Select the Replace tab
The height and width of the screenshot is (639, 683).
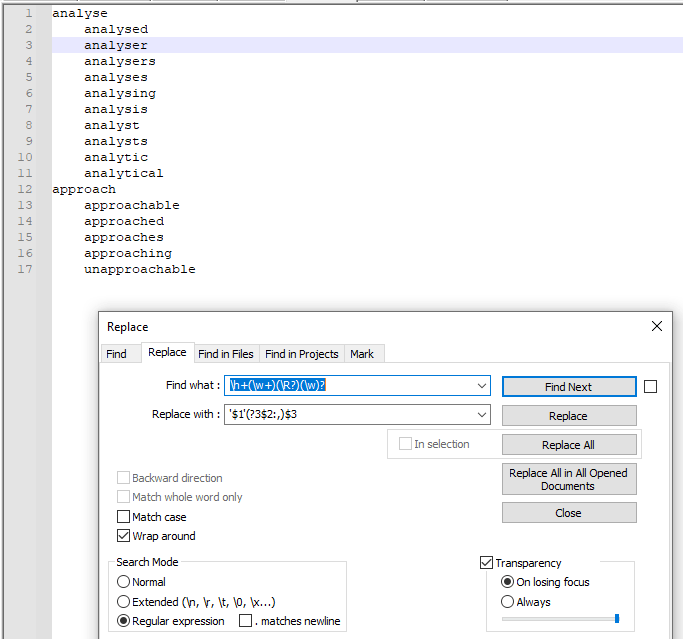tap(167, 352)
